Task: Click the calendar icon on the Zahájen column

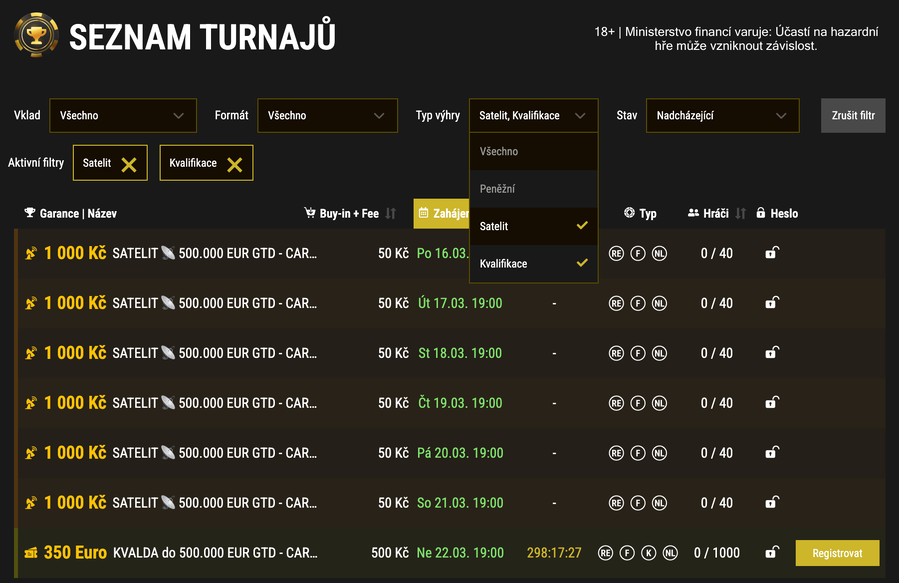Action: coord(425,213)
